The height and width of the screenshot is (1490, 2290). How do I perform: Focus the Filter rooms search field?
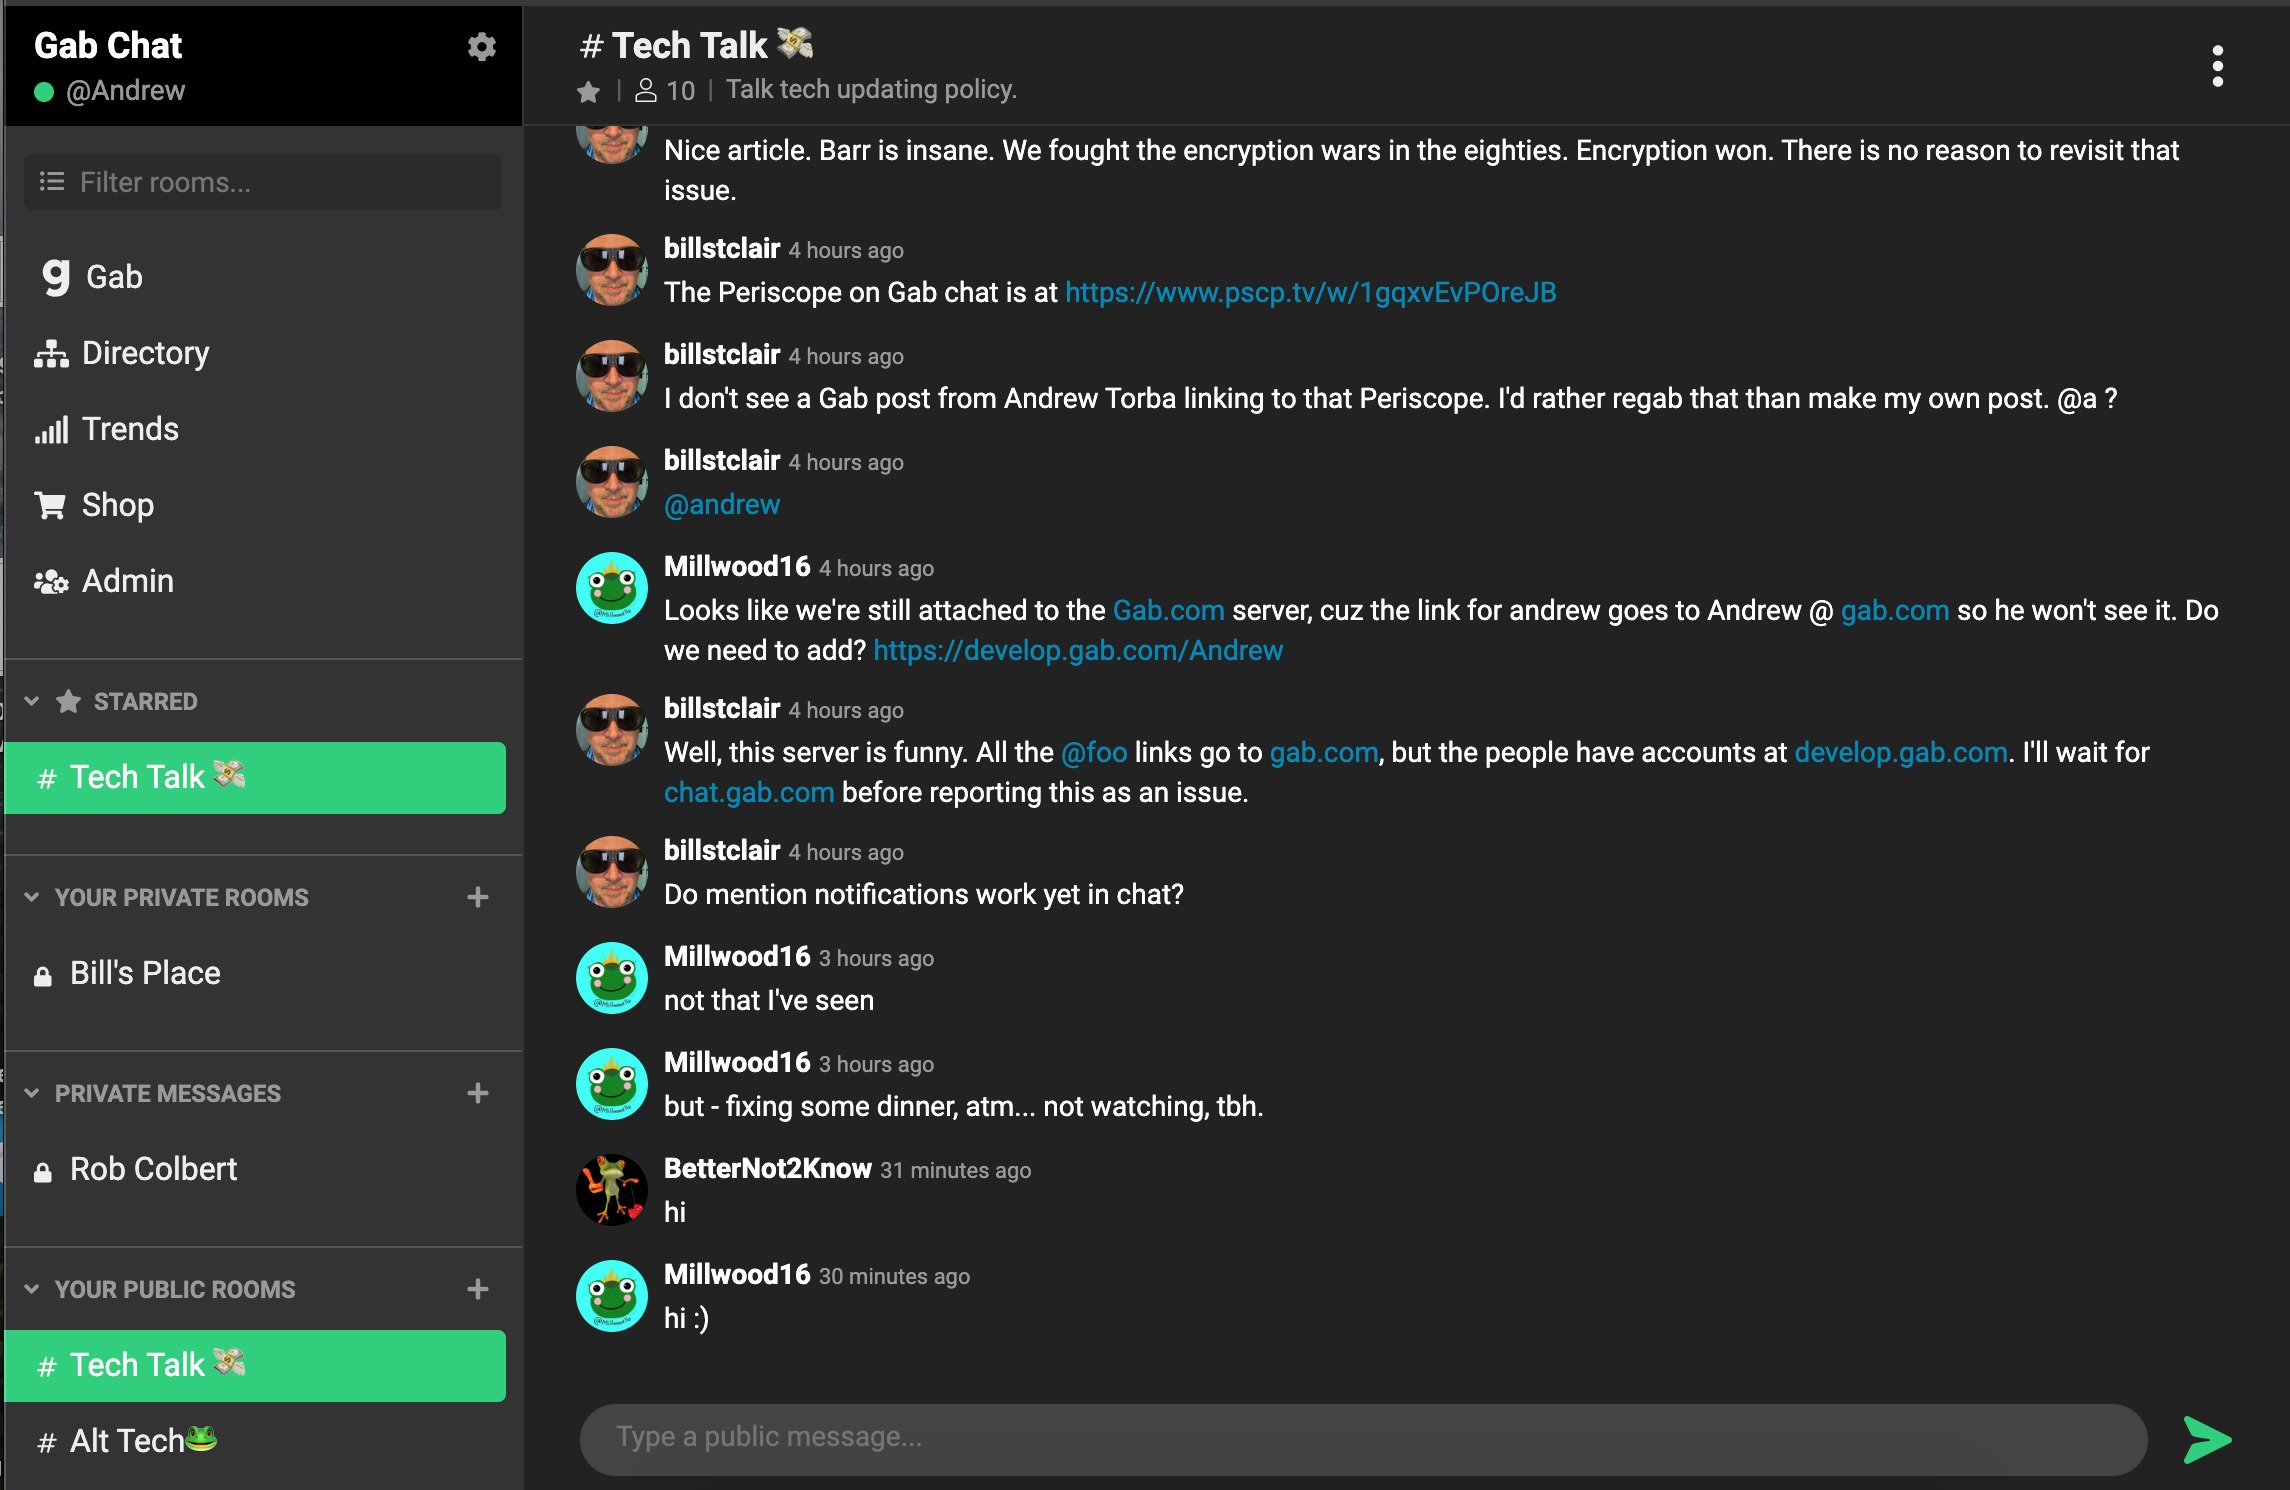[263, 182]
